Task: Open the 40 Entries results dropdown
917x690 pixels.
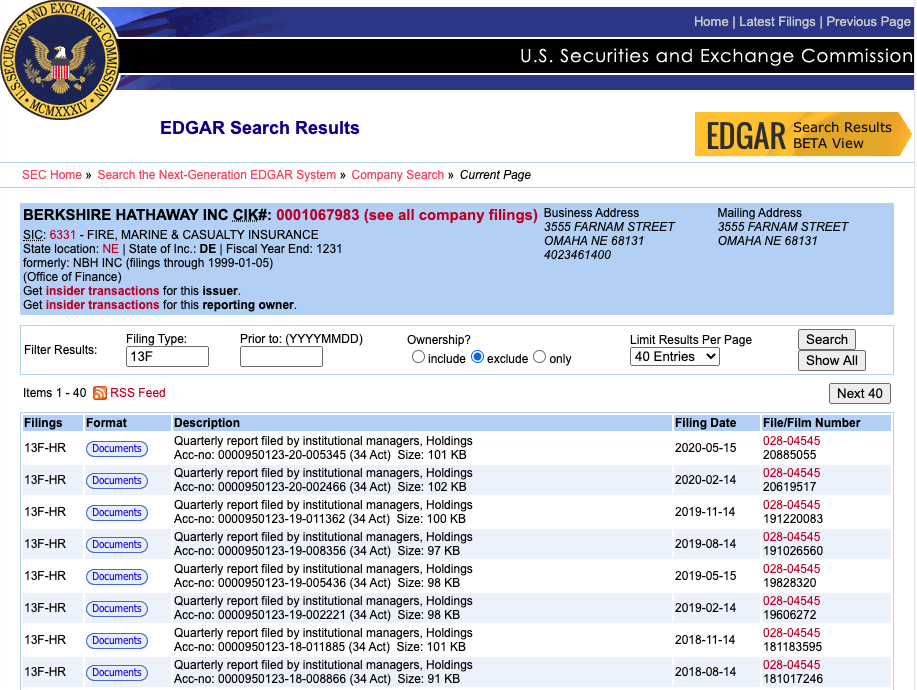Action: (x=674, y=357)
